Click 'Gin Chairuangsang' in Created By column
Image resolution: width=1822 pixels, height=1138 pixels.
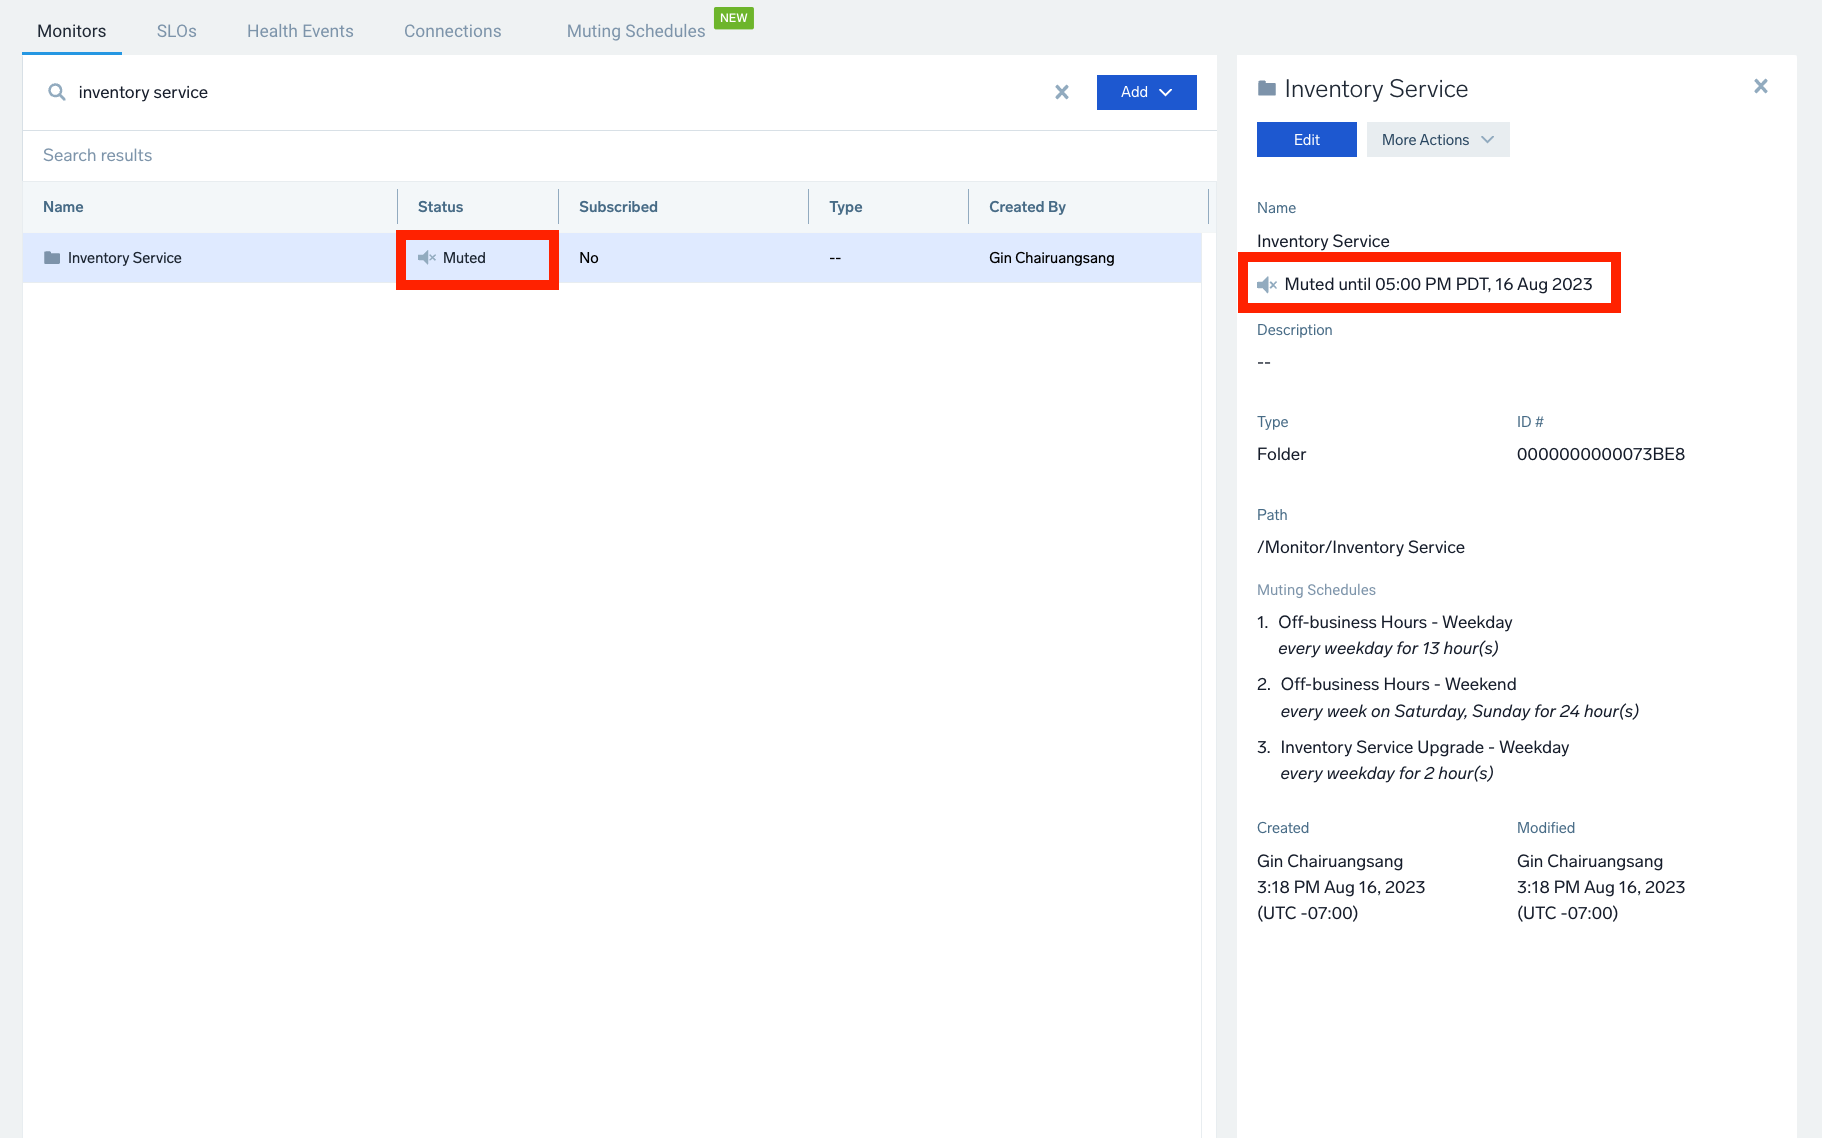pos(1052,258)
